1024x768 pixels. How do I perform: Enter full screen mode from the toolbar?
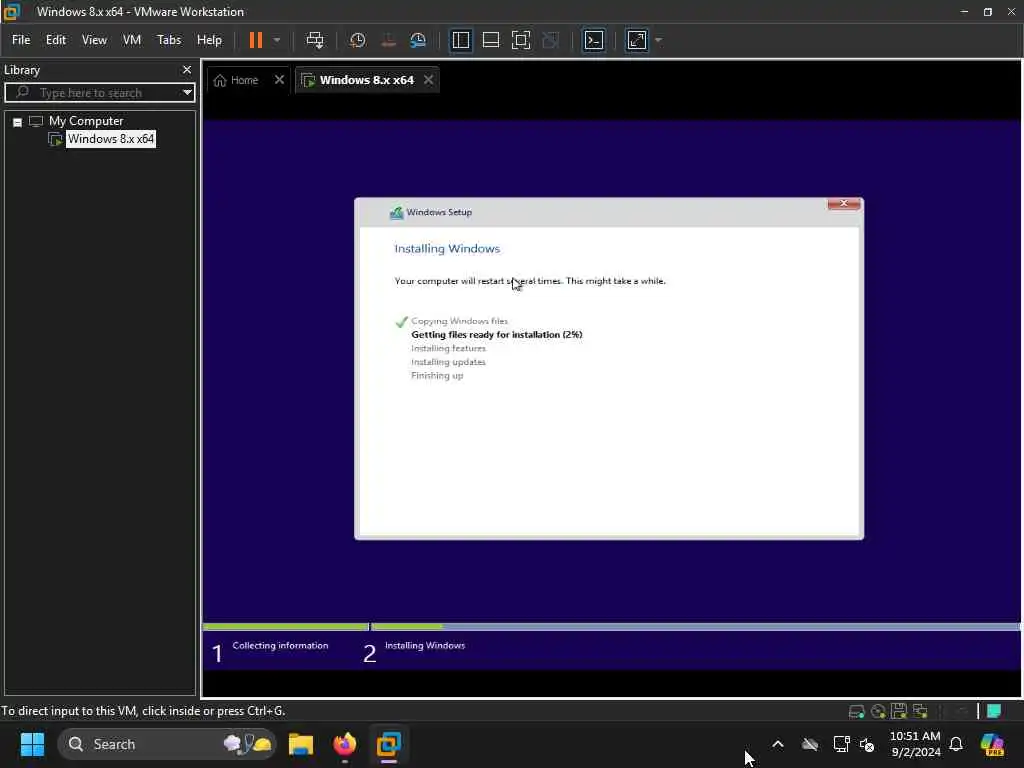coord(520,40)
